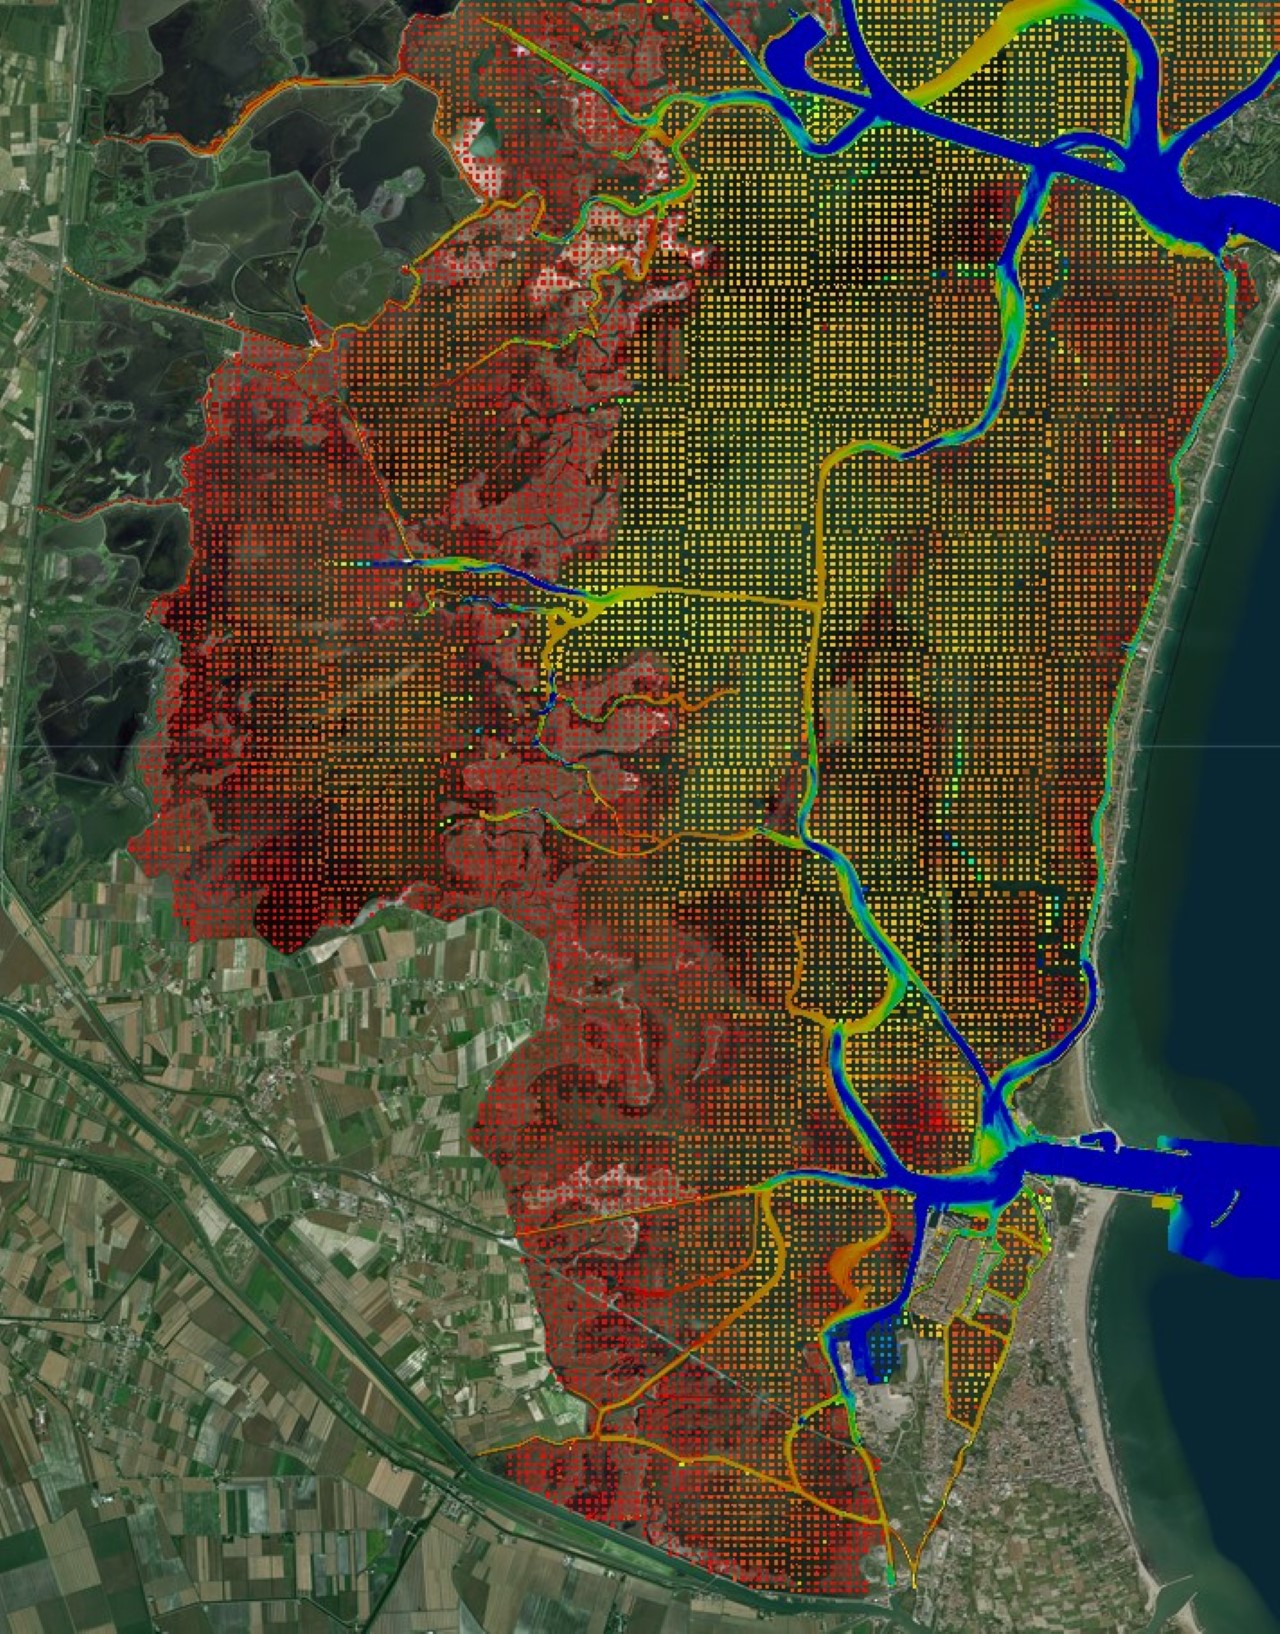Select the blue channel junction at the top-right inlet

click(1130, 150)
